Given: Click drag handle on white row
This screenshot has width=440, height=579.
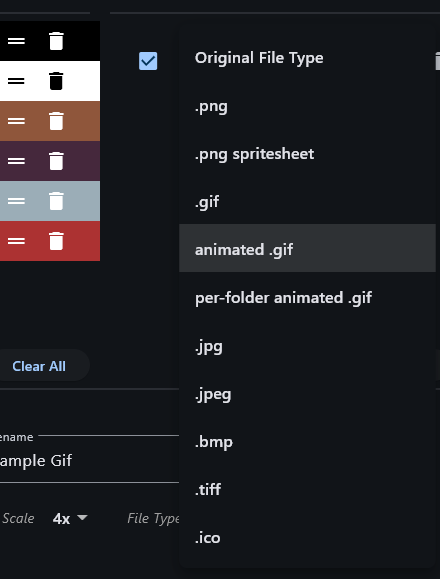Looking at the screenshot, I should tap(16, 81).
